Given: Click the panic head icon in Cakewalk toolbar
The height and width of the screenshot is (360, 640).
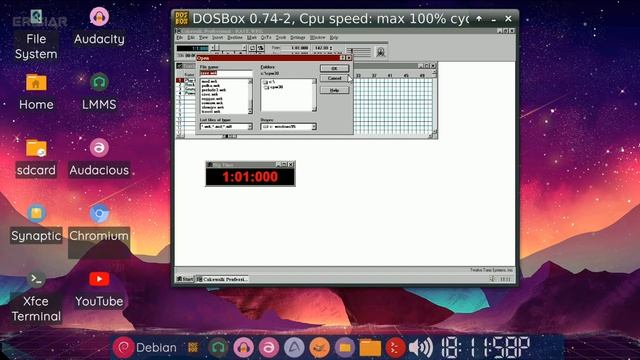Looking at the screenshot, I should [x=380, y=52].
